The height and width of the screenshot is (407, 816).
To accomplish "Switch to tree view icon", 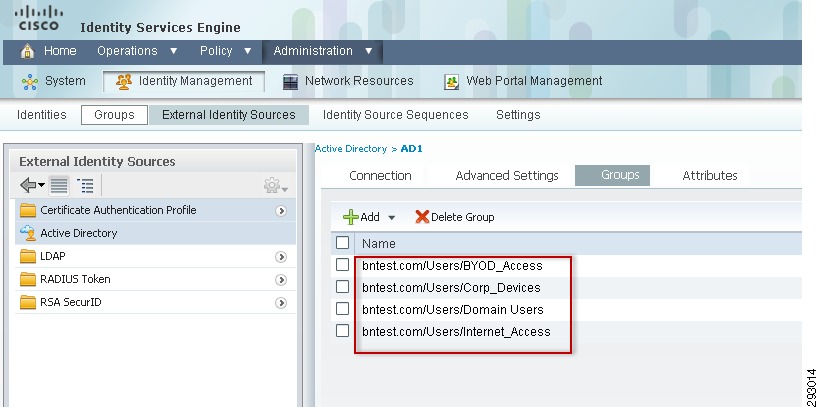I will point(85,185).
